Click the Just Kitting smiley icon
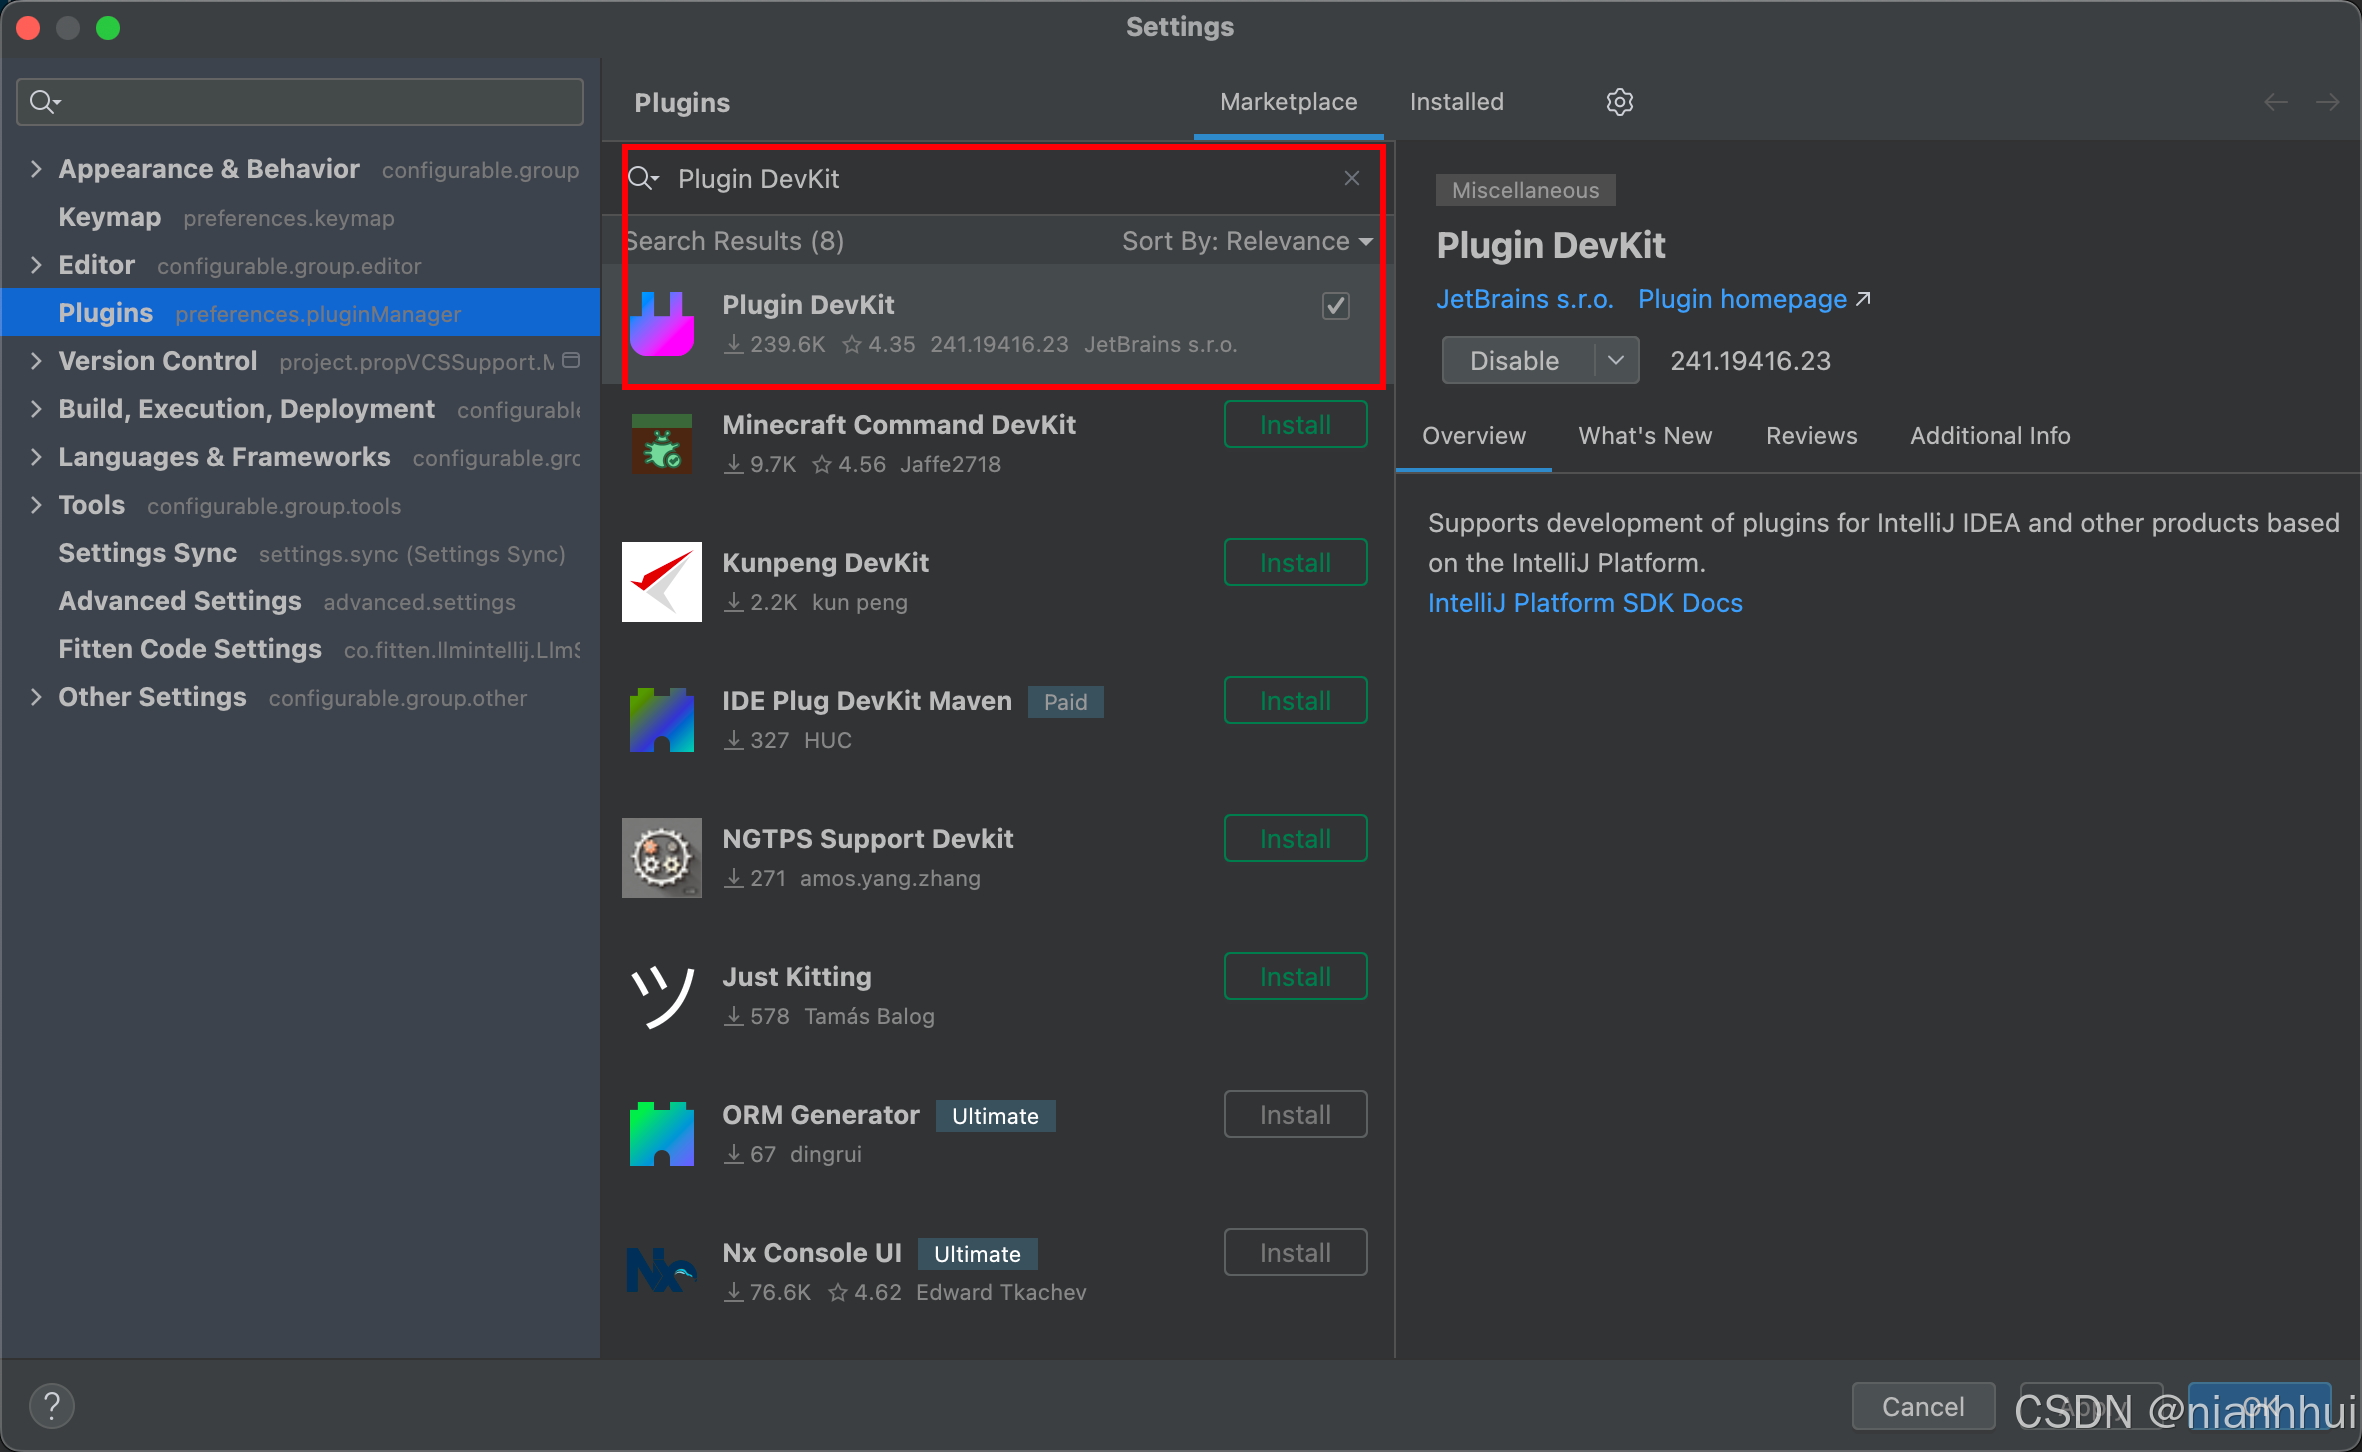The height and width of the screenshot is (1452, 2362). click(x=661, y=995)
